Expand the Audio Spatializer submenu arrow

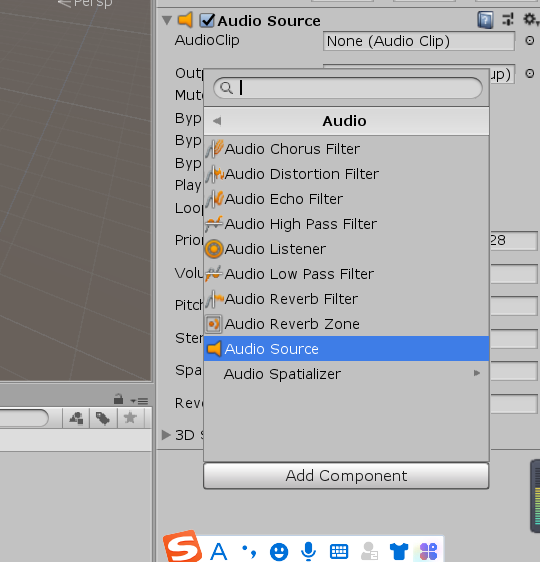tap(477, 373)
